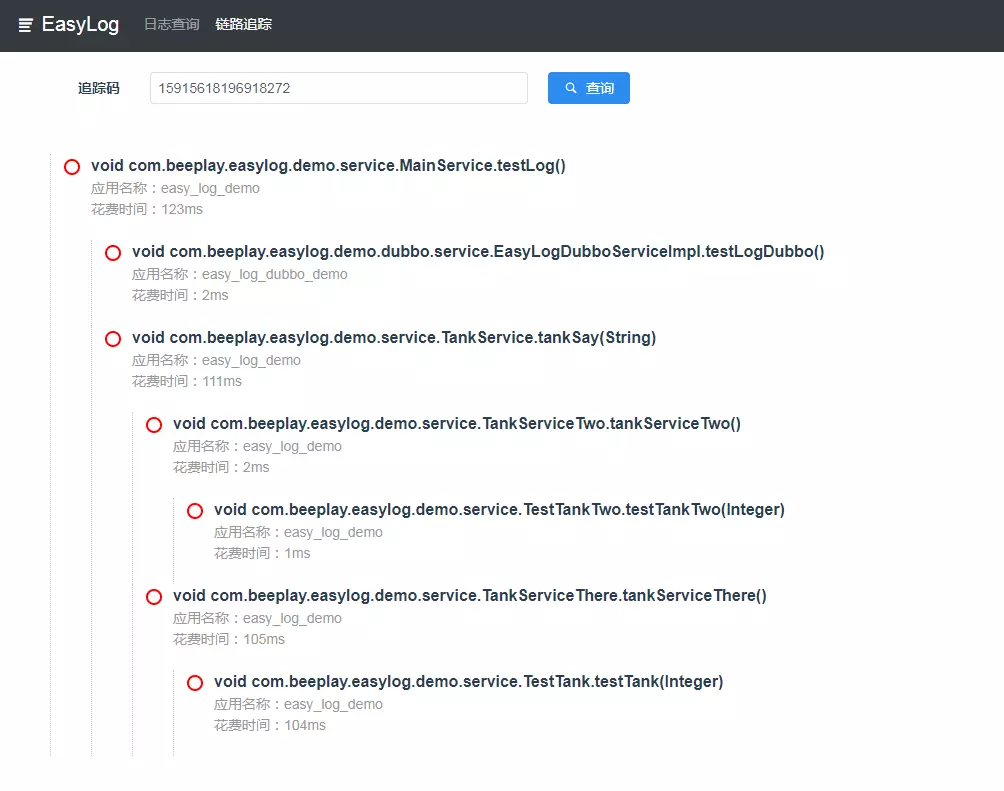Click the red circle beside TestTank.testTank(Integer)

click(195, 683)
